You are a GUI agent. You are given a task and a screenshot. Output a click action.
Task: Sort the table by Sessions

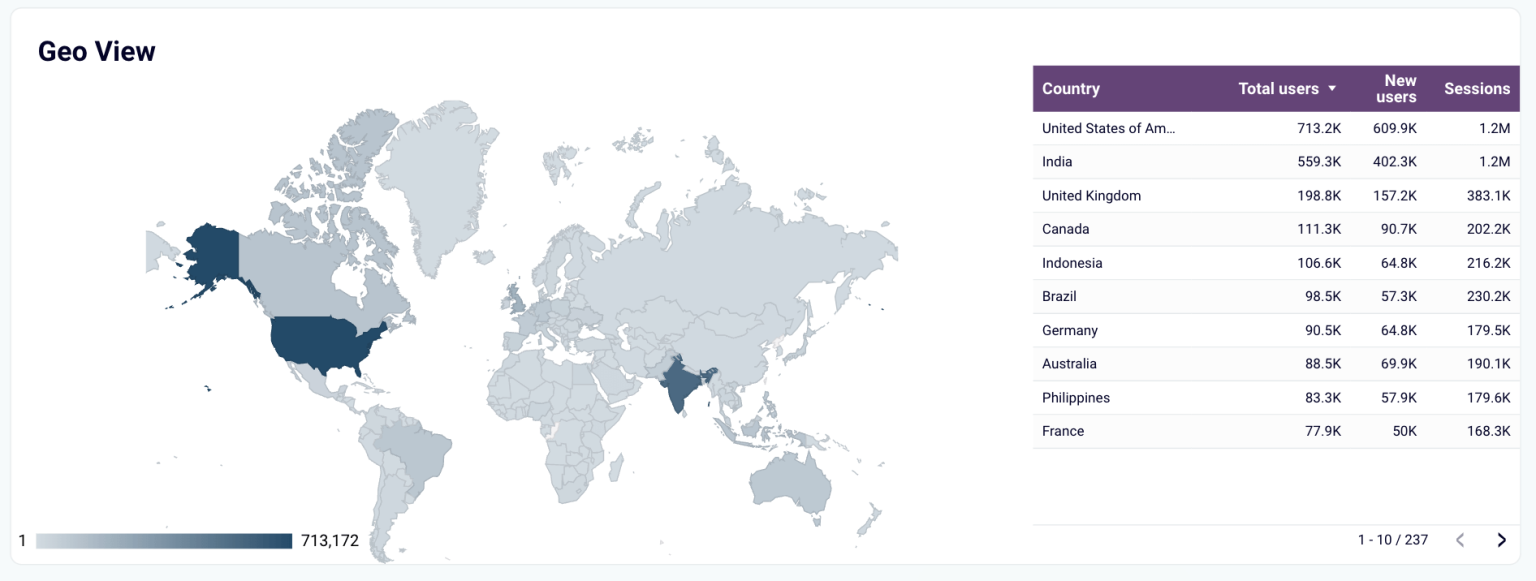[1477, 88]
